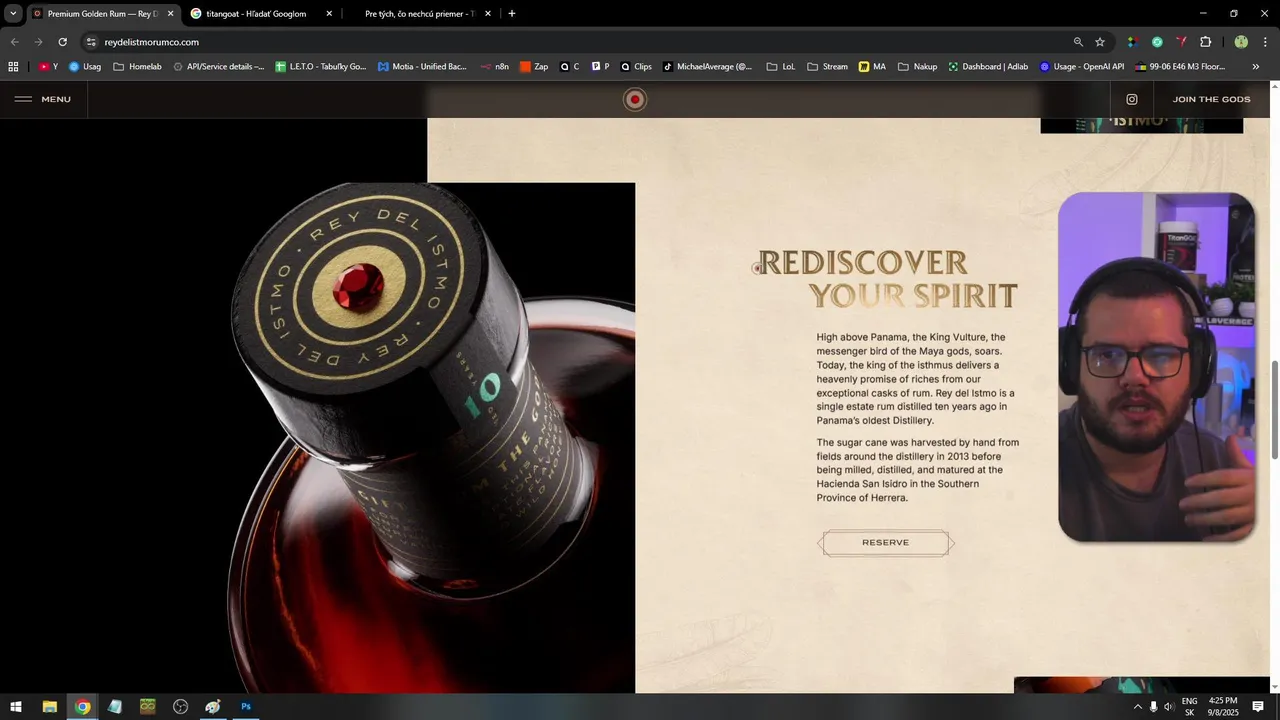Open the Windows notification center

[1258, 707]
